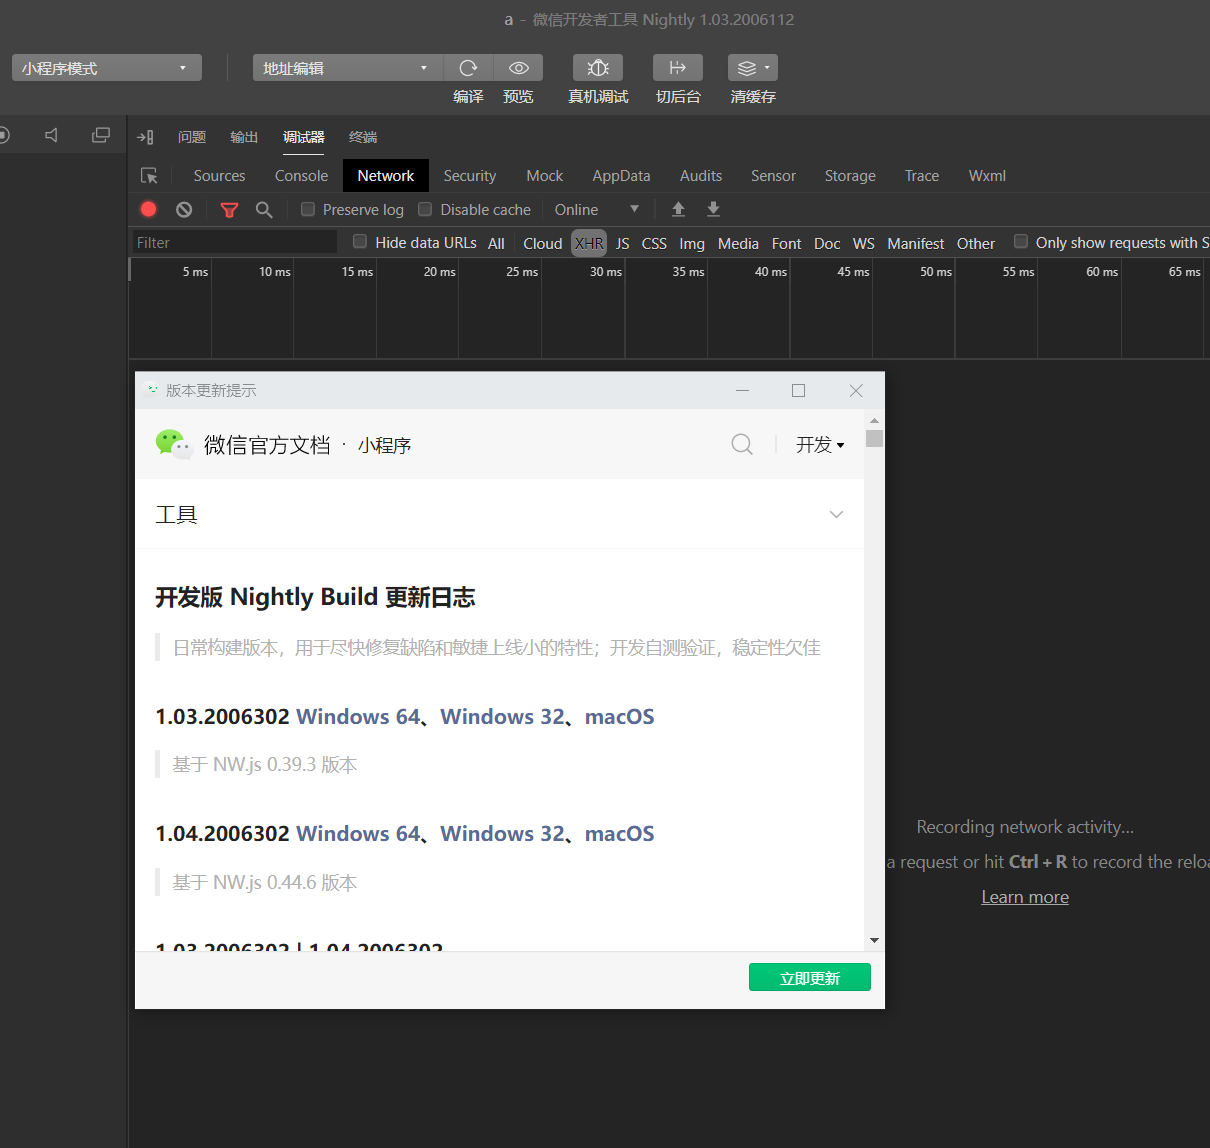1210x1148 pixels.
Task: Open the Wxml tab
Action: 987,176
